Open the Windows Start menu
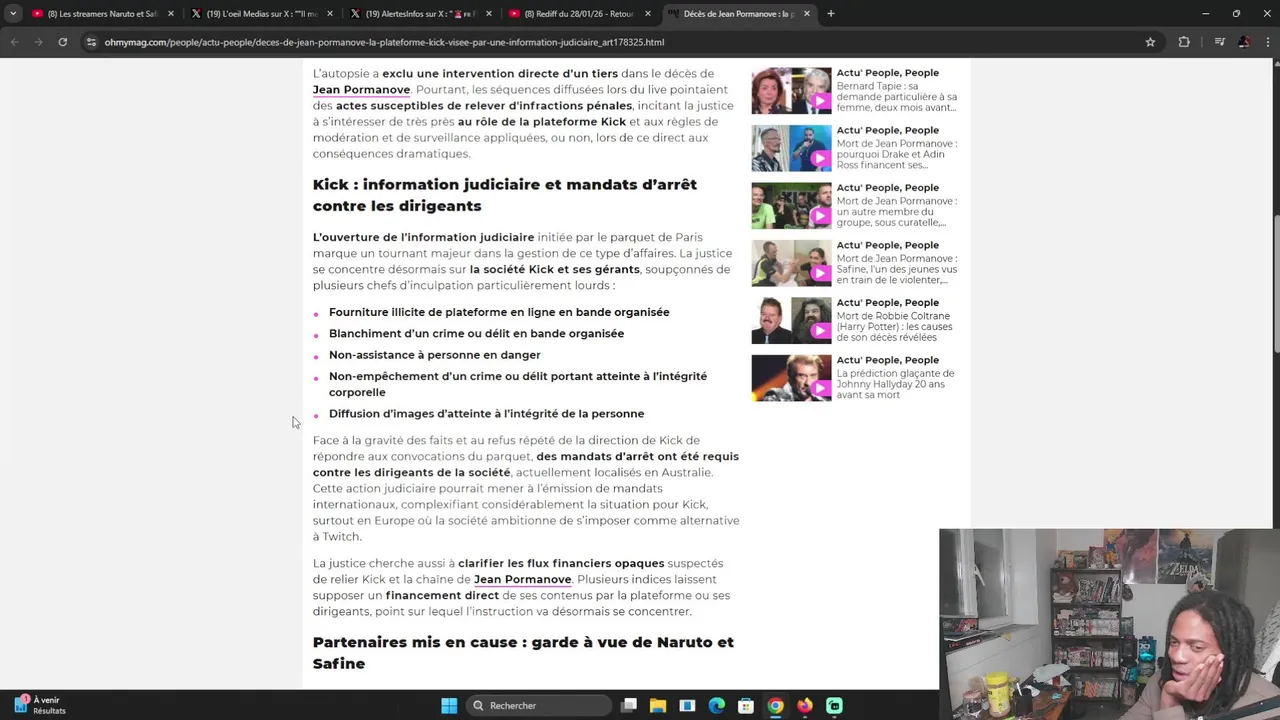1280x720 pixels. tap(449, 706)
